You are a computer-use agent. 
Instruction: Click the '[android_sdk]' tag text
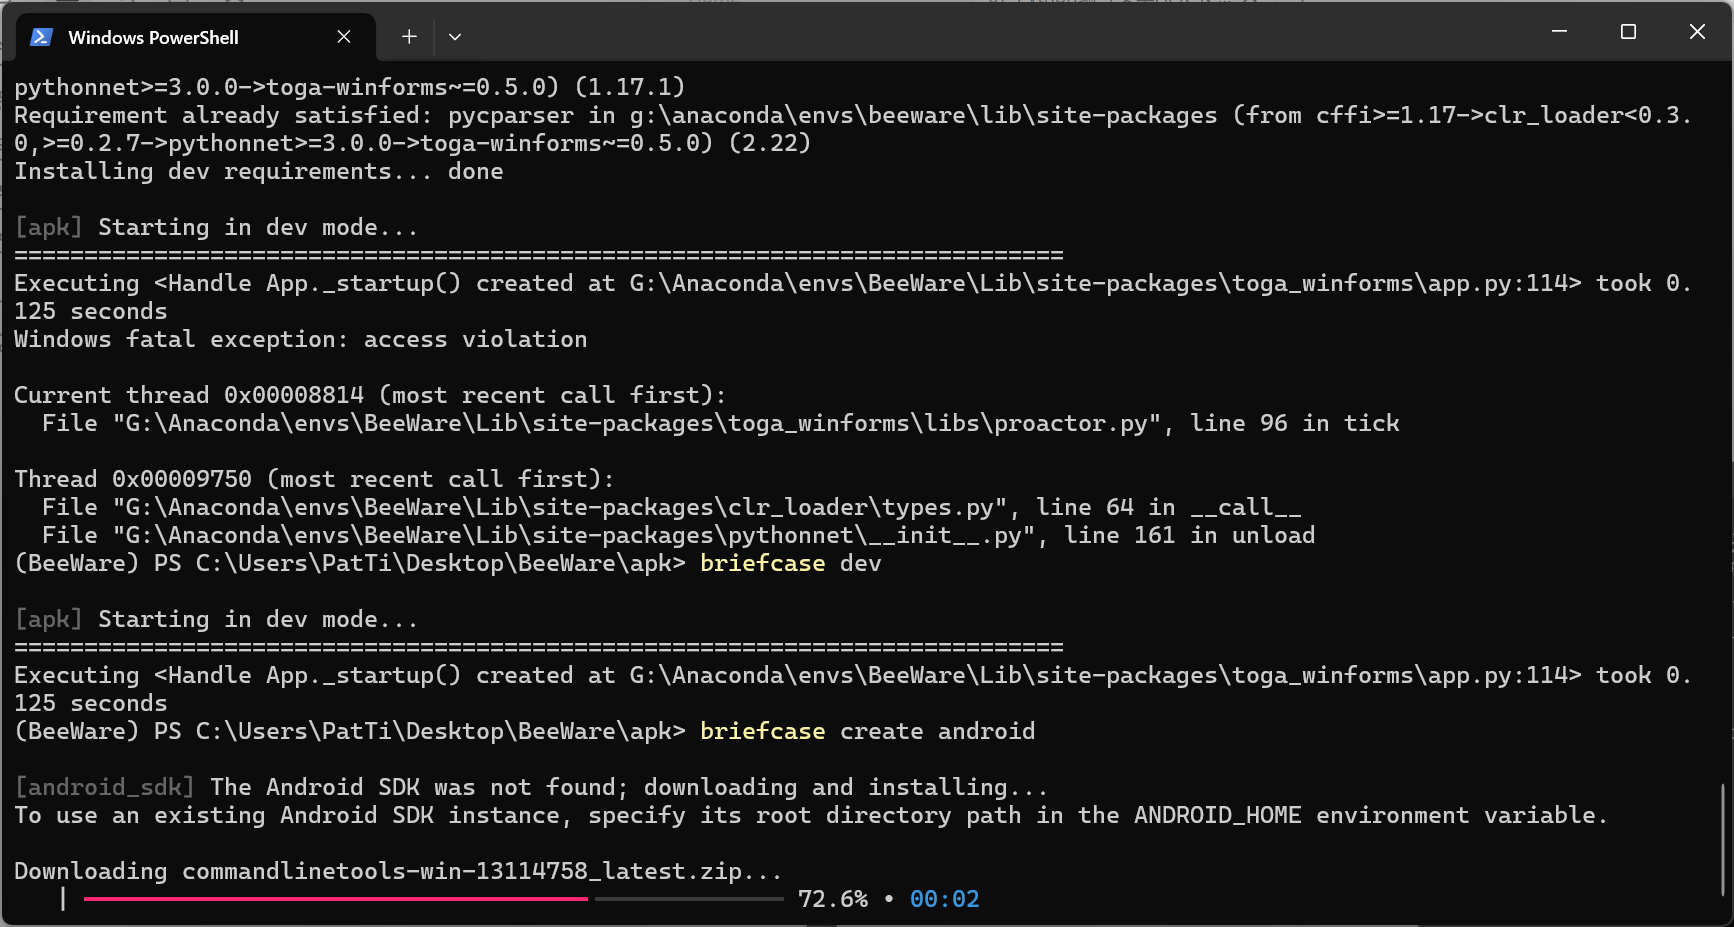[105, 787]
